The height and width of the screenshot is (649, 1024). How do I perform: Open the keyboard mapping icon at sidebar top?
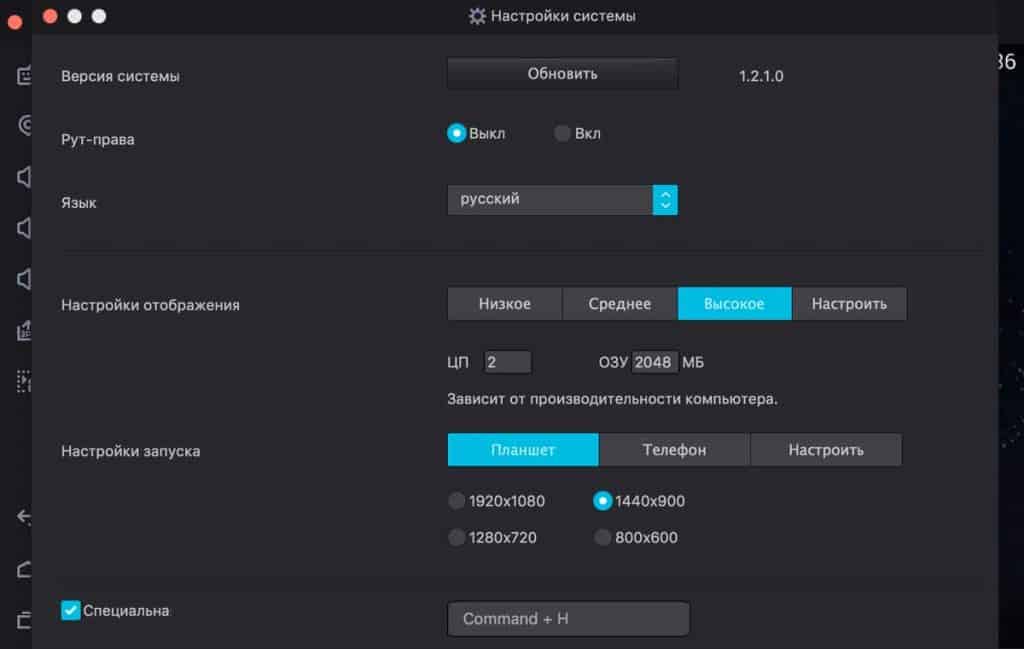tap(24, 75)
